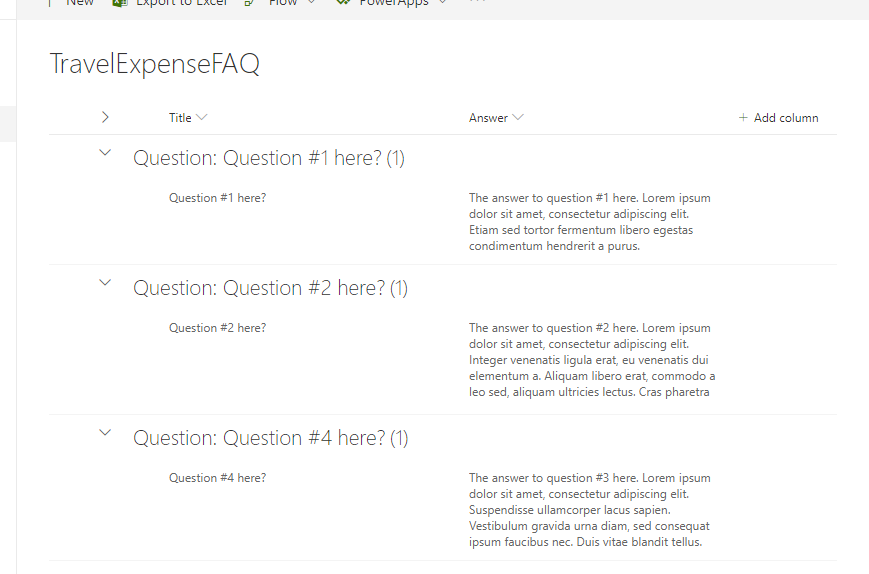Select the Question: Question #2 here? group header
This screenshot has height=574, width=869.
[270, 289]
